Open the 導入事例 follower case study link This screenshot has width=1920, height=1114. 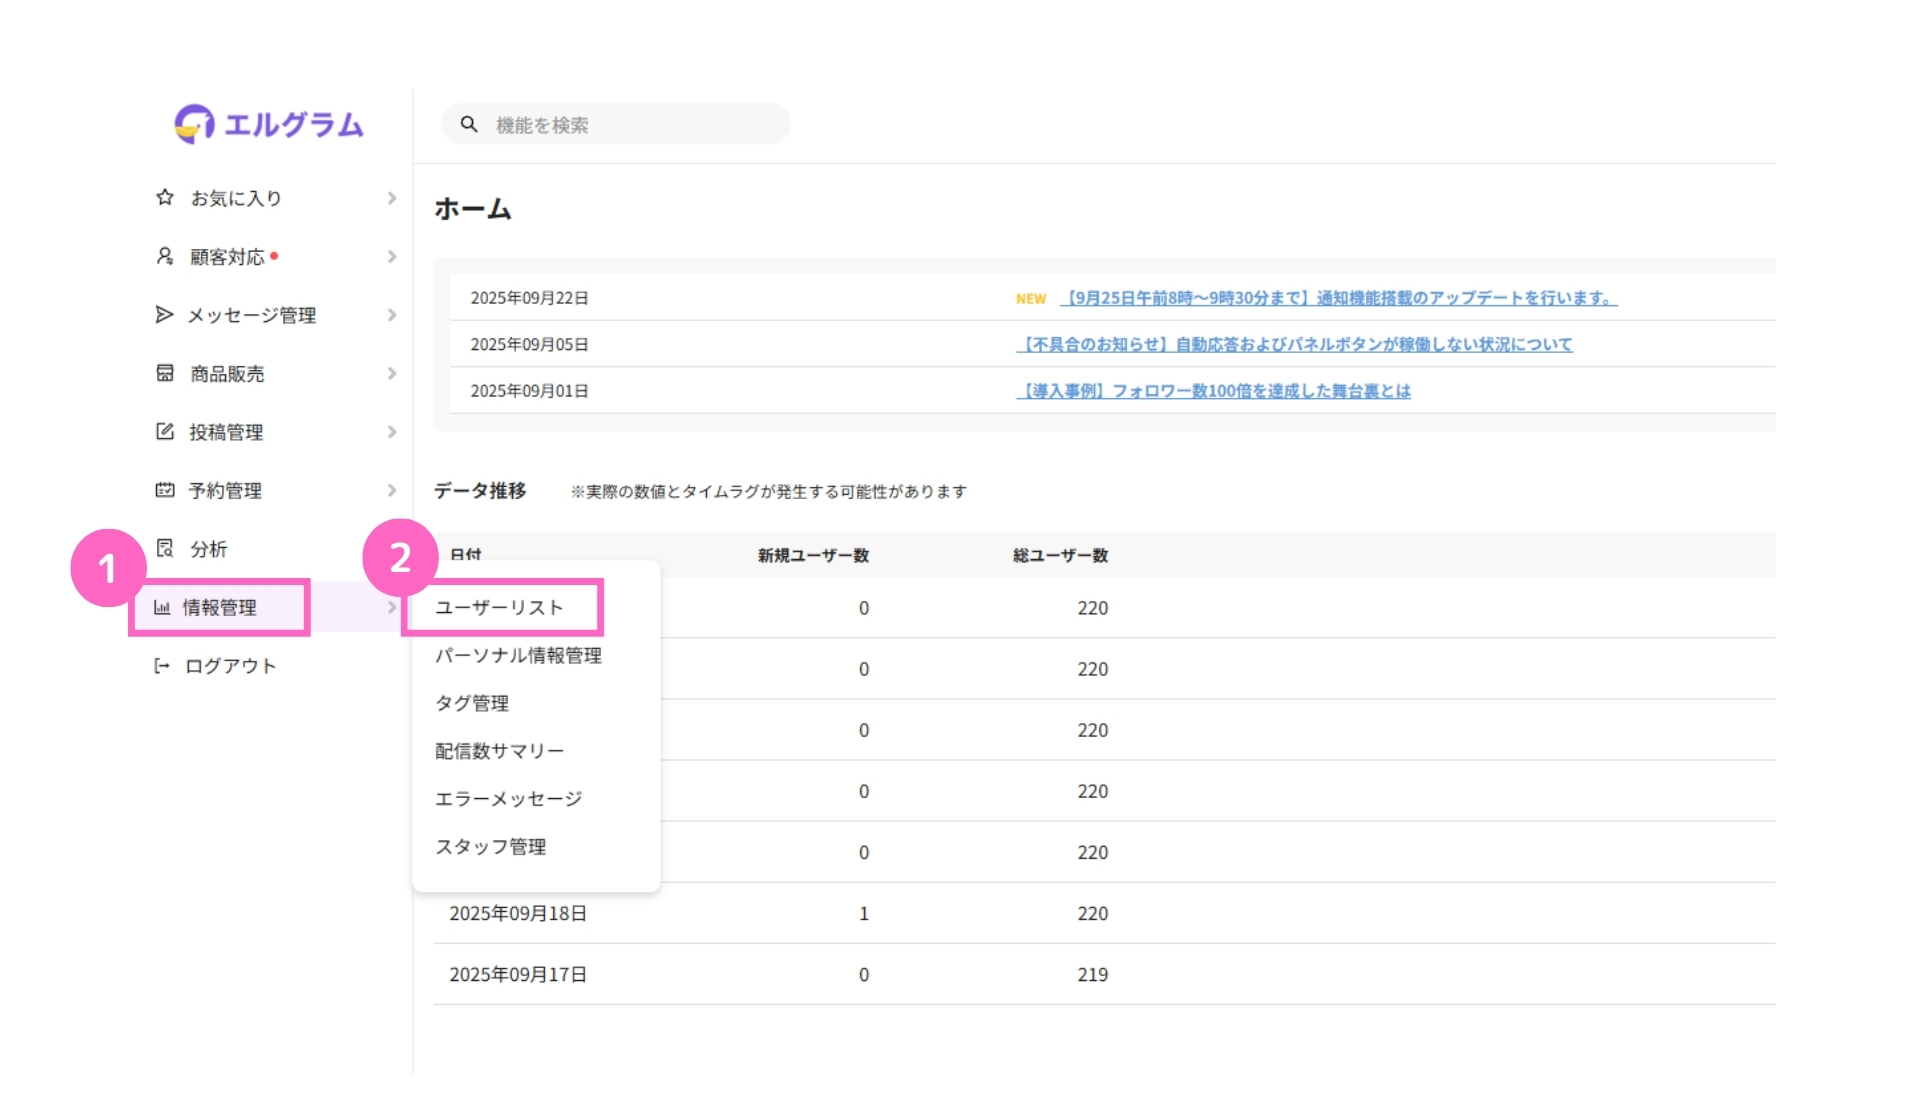(x=1213, y=391)
